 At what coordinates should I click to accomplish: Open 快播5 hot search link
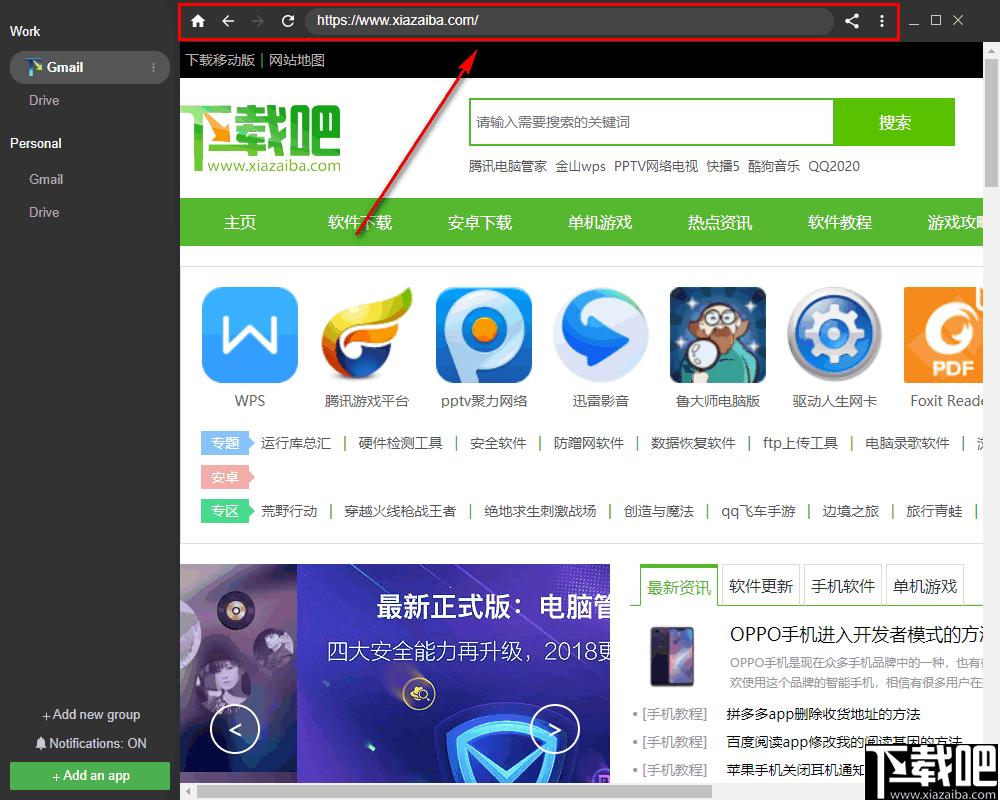coord(723,167)
